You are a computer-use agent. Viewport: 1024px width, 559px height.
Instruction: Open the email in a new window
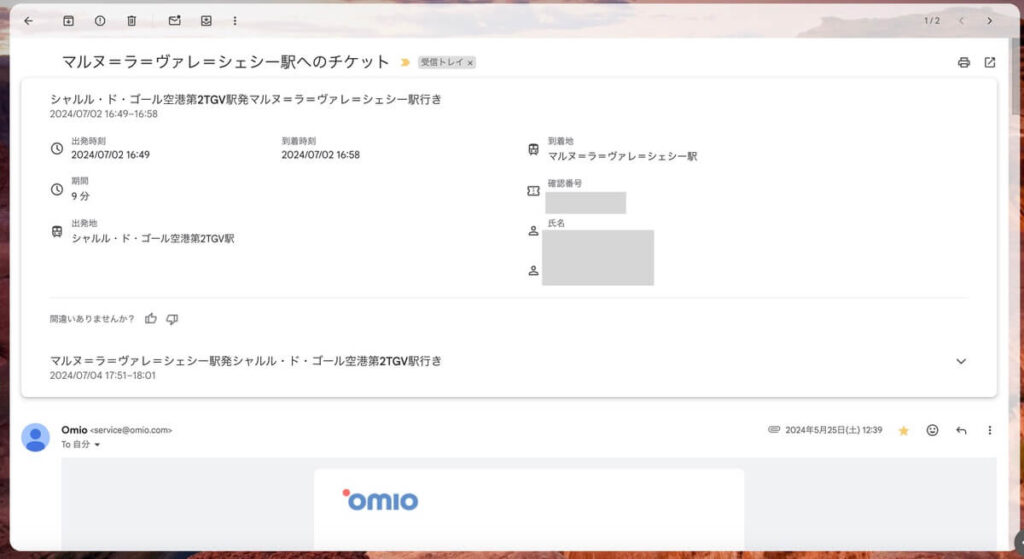(990, 62)
